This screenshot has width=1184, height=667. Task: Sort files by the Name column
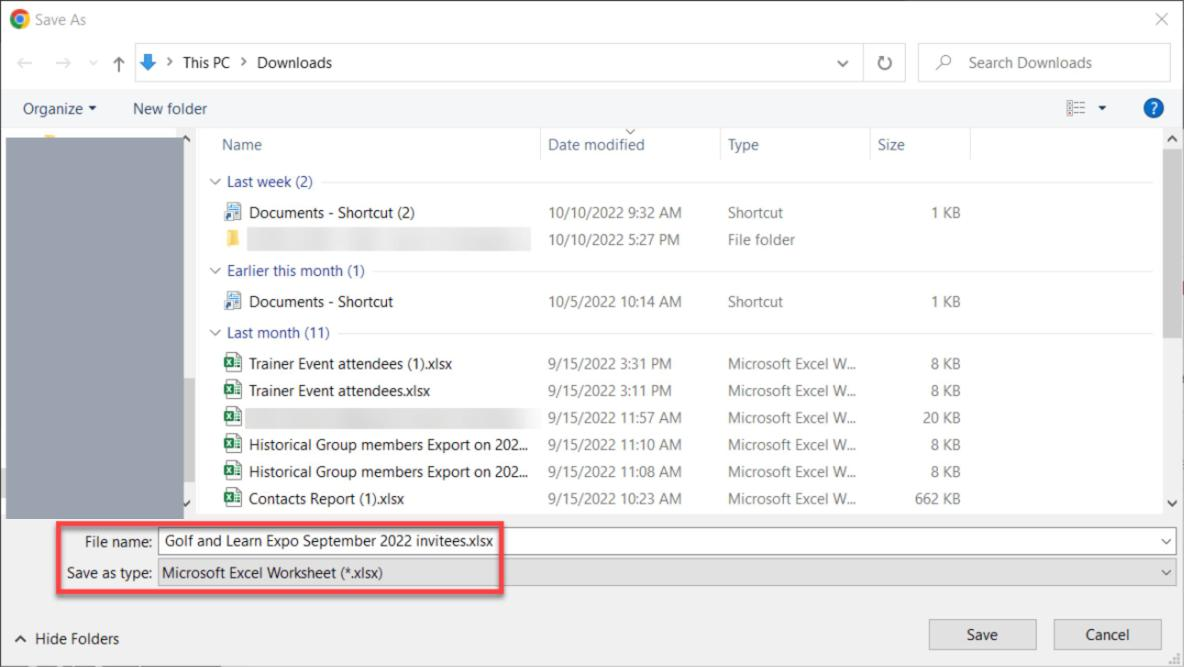[242, 144]
